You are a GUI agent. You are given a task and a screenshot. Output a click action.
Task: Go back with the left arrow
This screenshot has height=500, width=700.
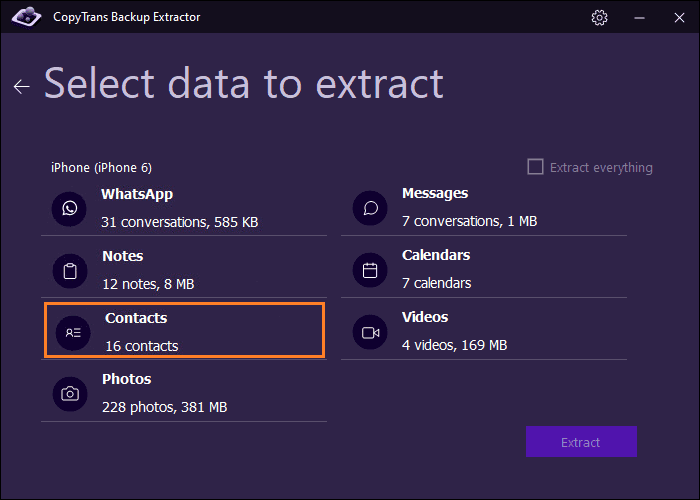tap(21, 86)
